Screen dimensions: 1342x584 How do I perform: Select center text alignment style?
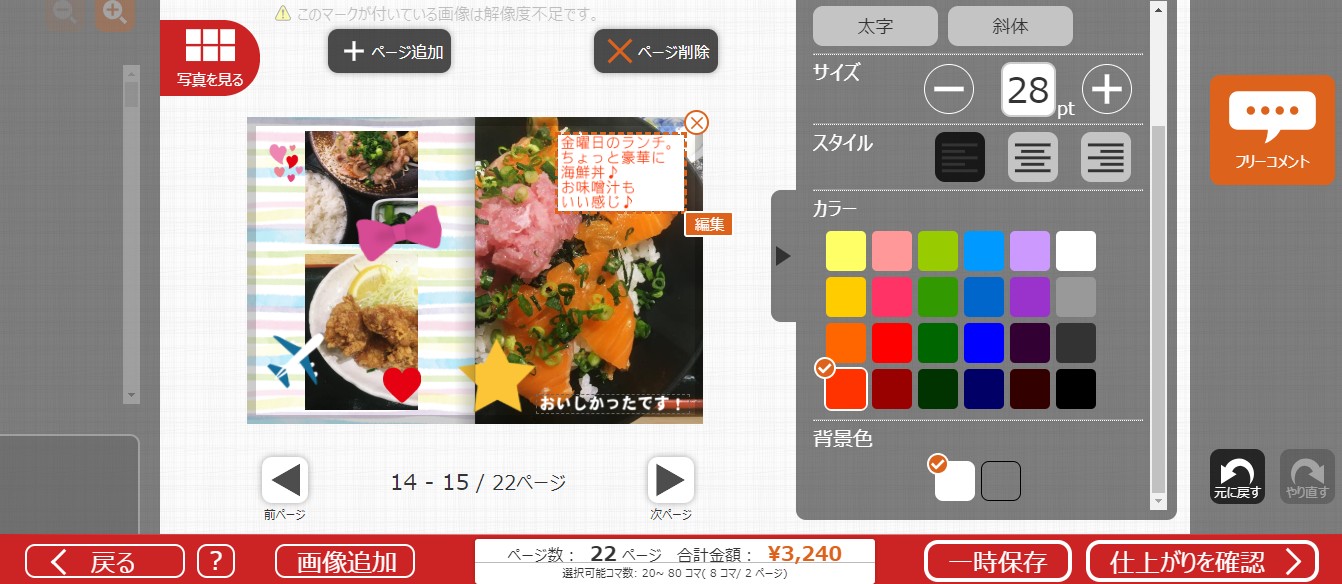pyautogui.click(x=1033, y=157)
